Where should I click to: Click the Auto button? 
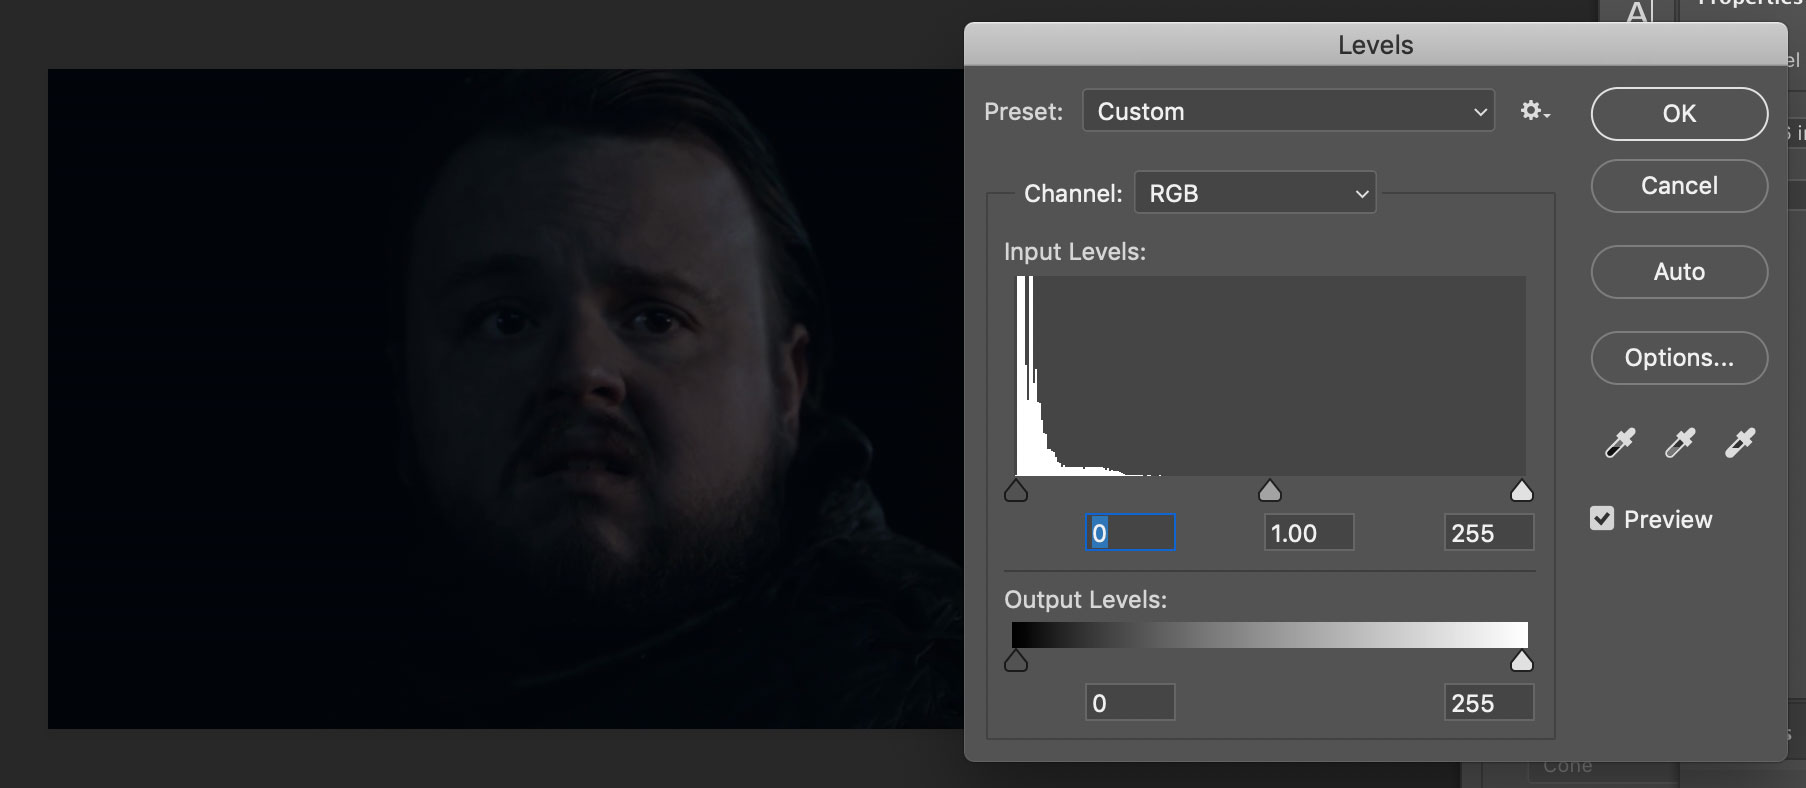(x=1679, y=272)
